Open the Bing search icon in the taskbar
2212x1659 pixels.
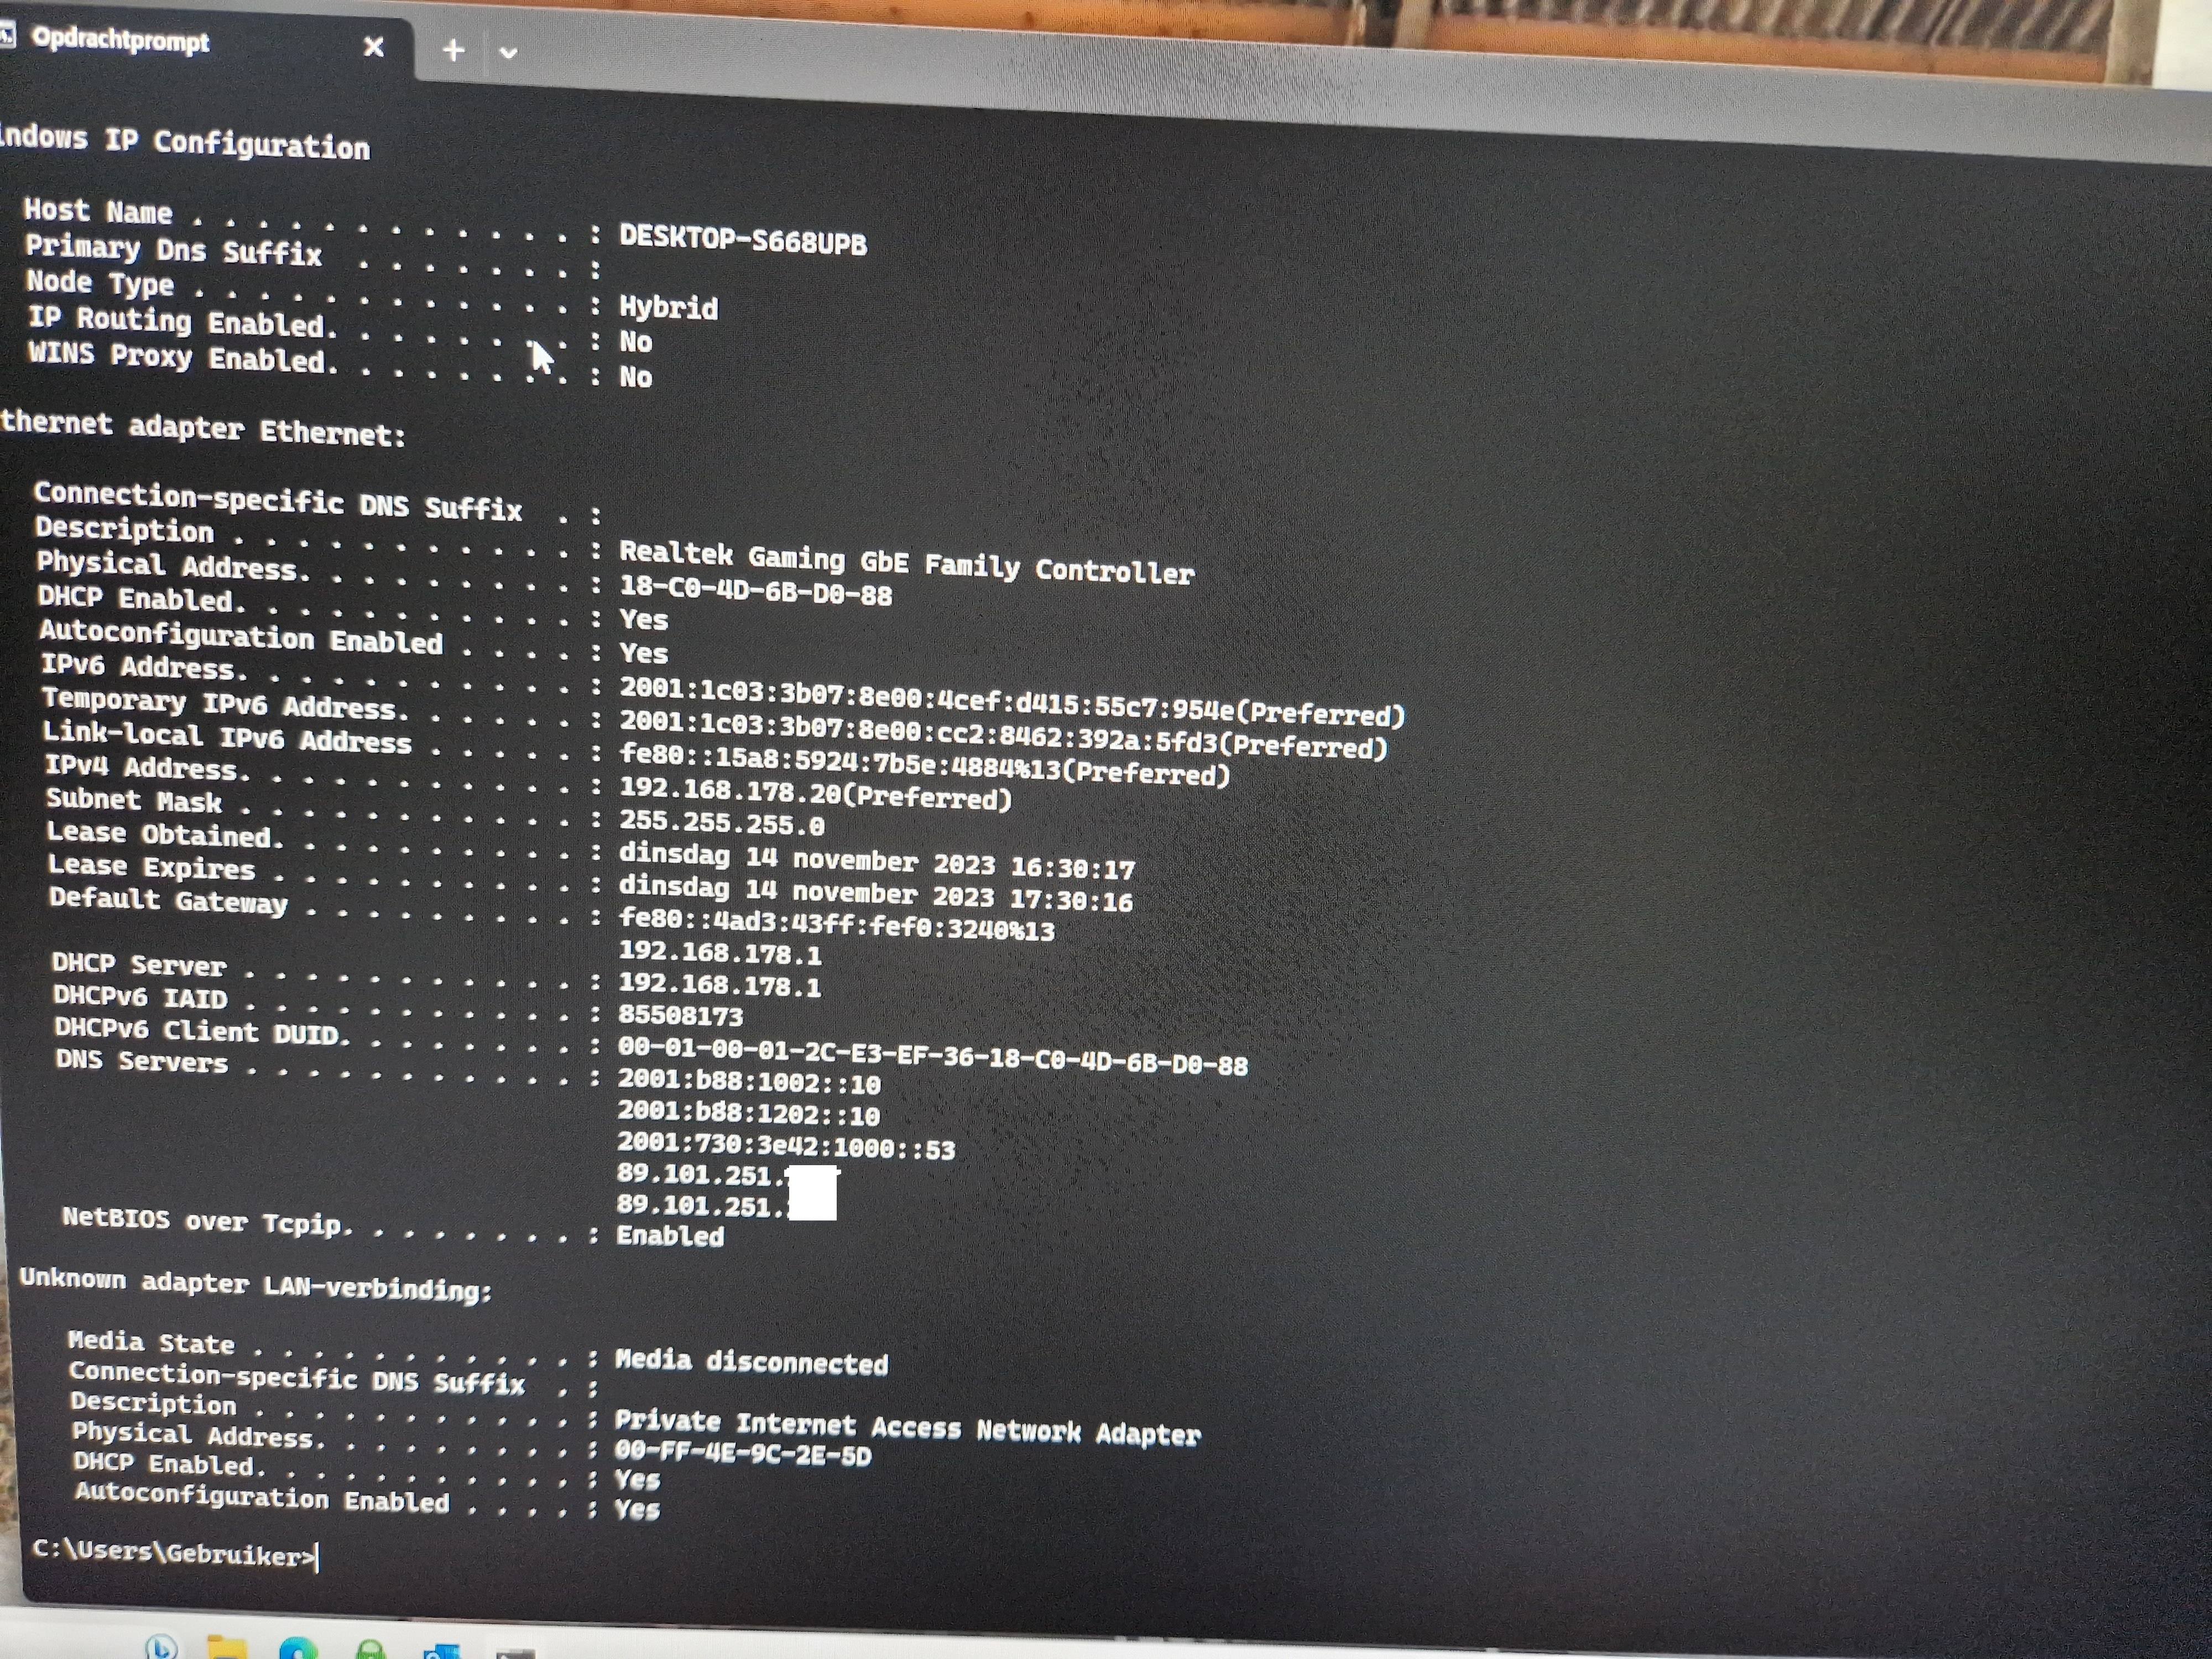tap(161, 1646)
